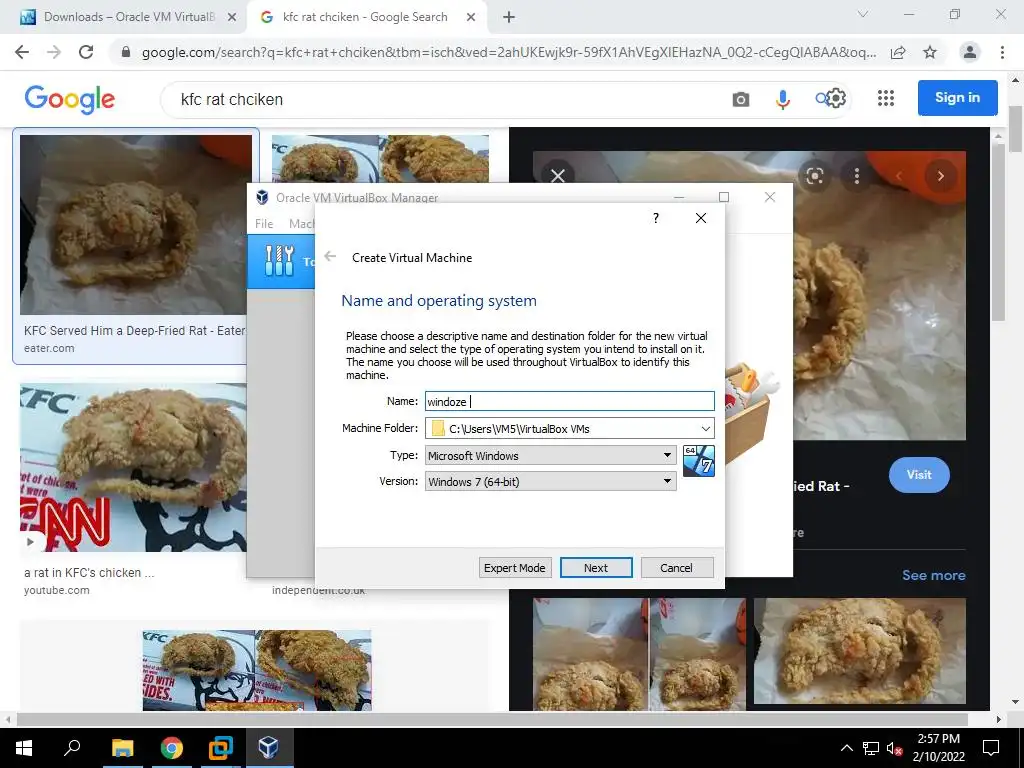This screenshot has width=1024, height=768.
Task: Open the Chrome three-dot menu
Action: coord(1002,52)
